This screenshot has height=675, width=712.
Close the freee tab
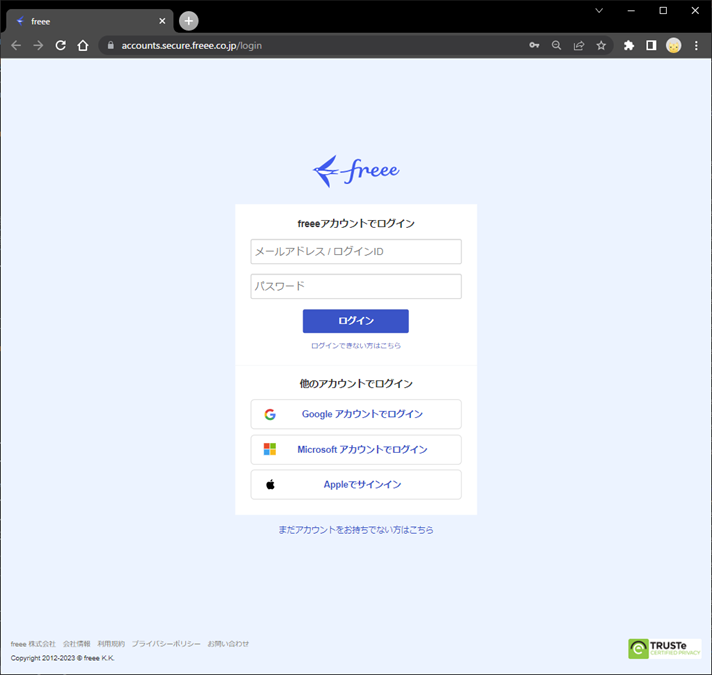162,21
